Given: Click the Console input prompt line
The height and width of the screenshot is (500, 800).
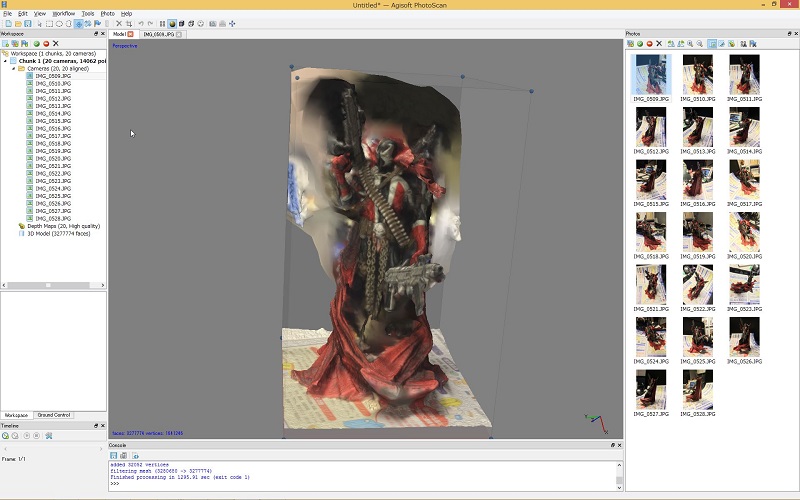Looking at the screenshot, I should point(362,484).
